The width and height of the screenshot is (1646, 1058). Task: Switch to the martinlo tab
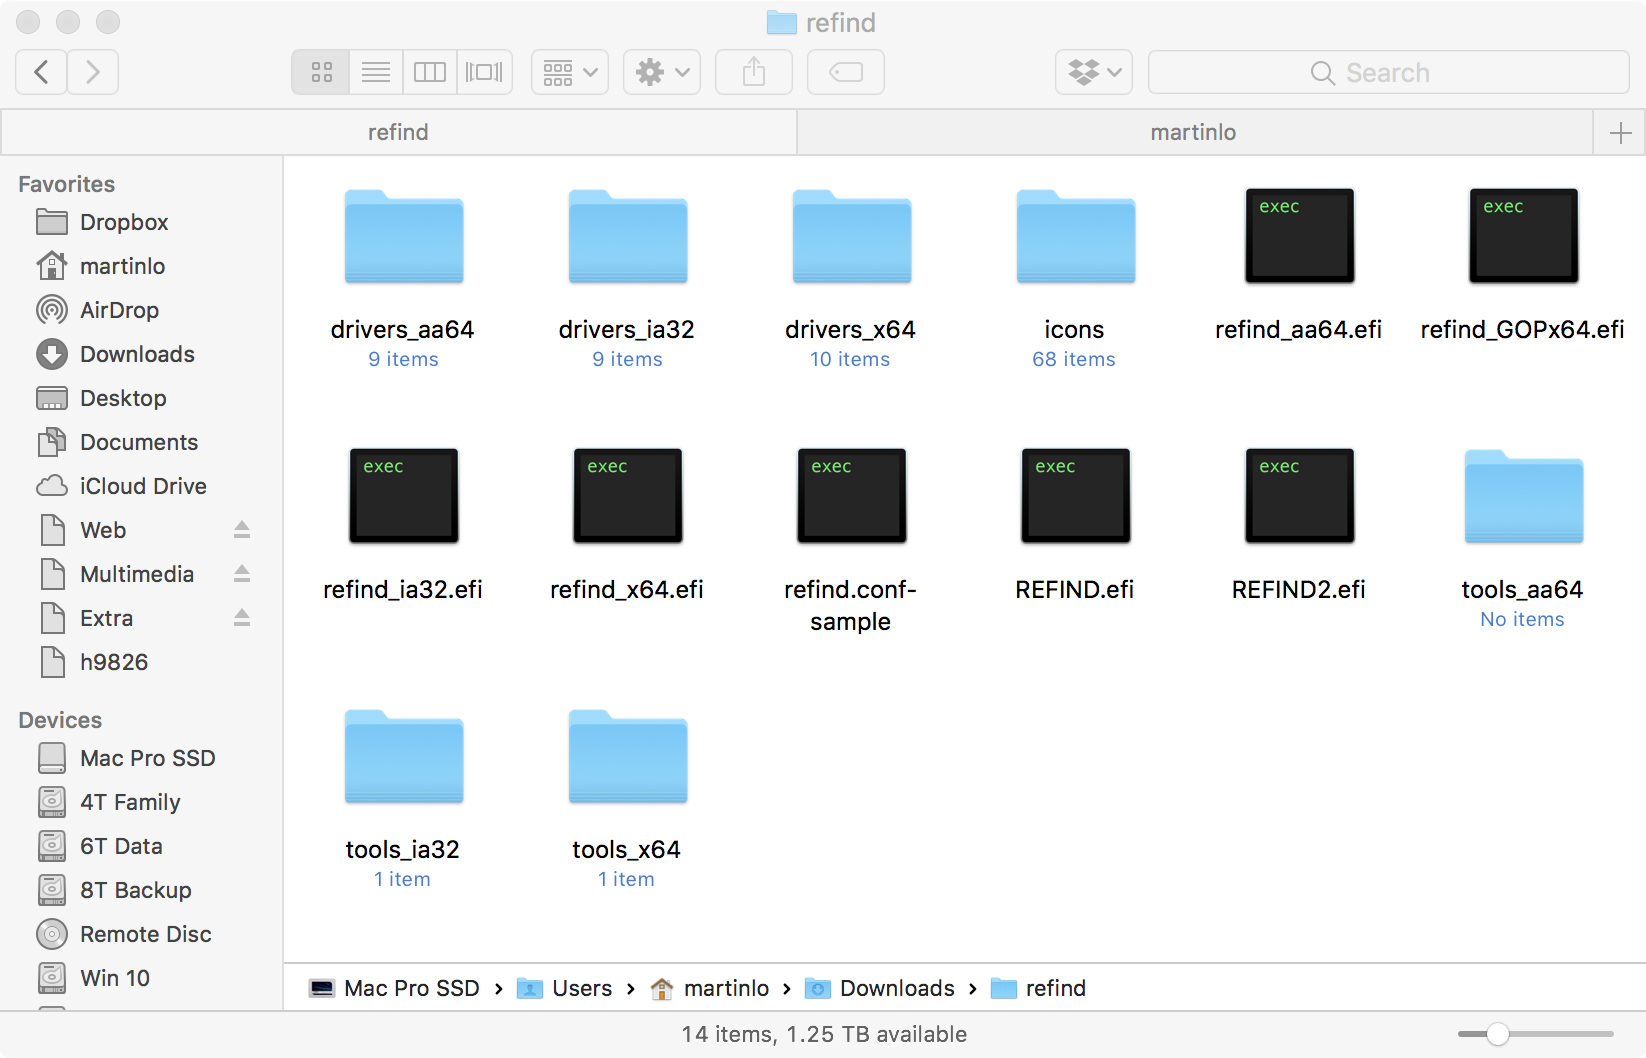(x=1194, y=132)
